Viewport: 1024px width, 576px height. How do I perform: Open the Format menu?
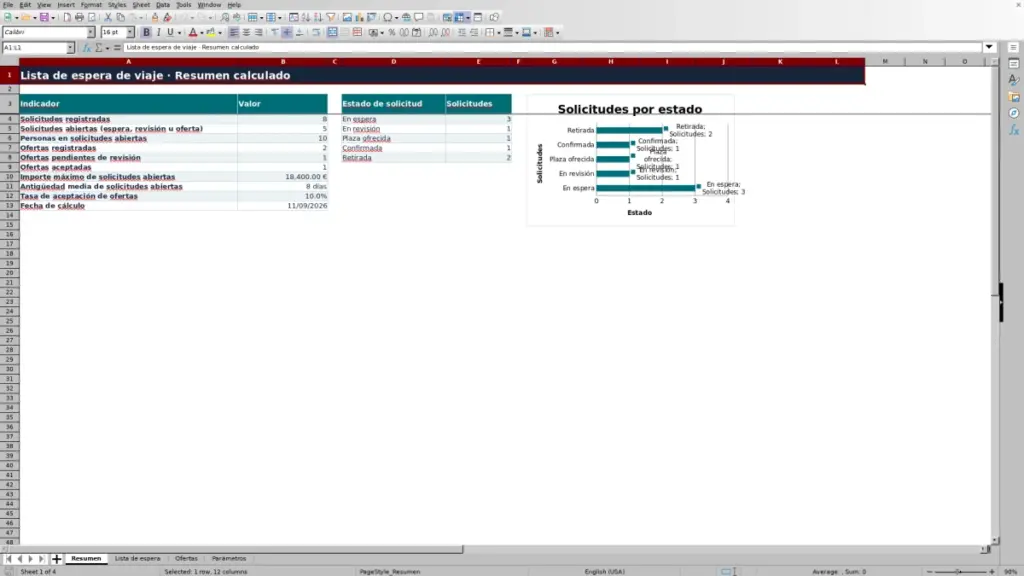click(91, 5)
